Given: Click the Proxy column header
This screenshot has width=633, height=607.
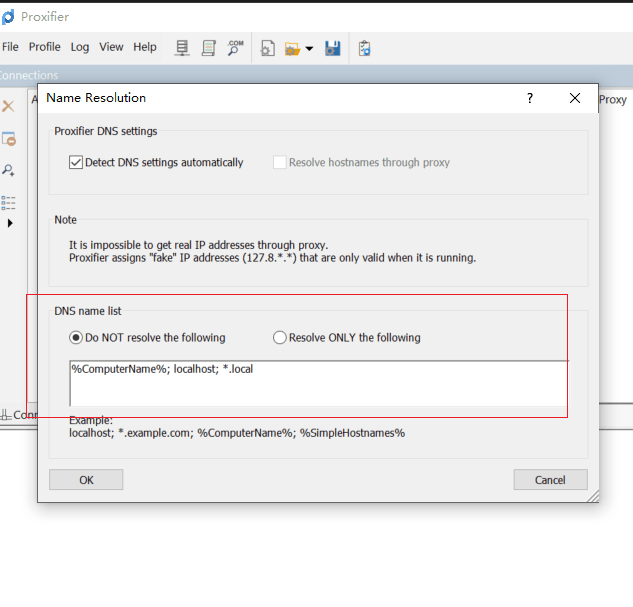Looking at the screenshot, I should pos(612,100).
